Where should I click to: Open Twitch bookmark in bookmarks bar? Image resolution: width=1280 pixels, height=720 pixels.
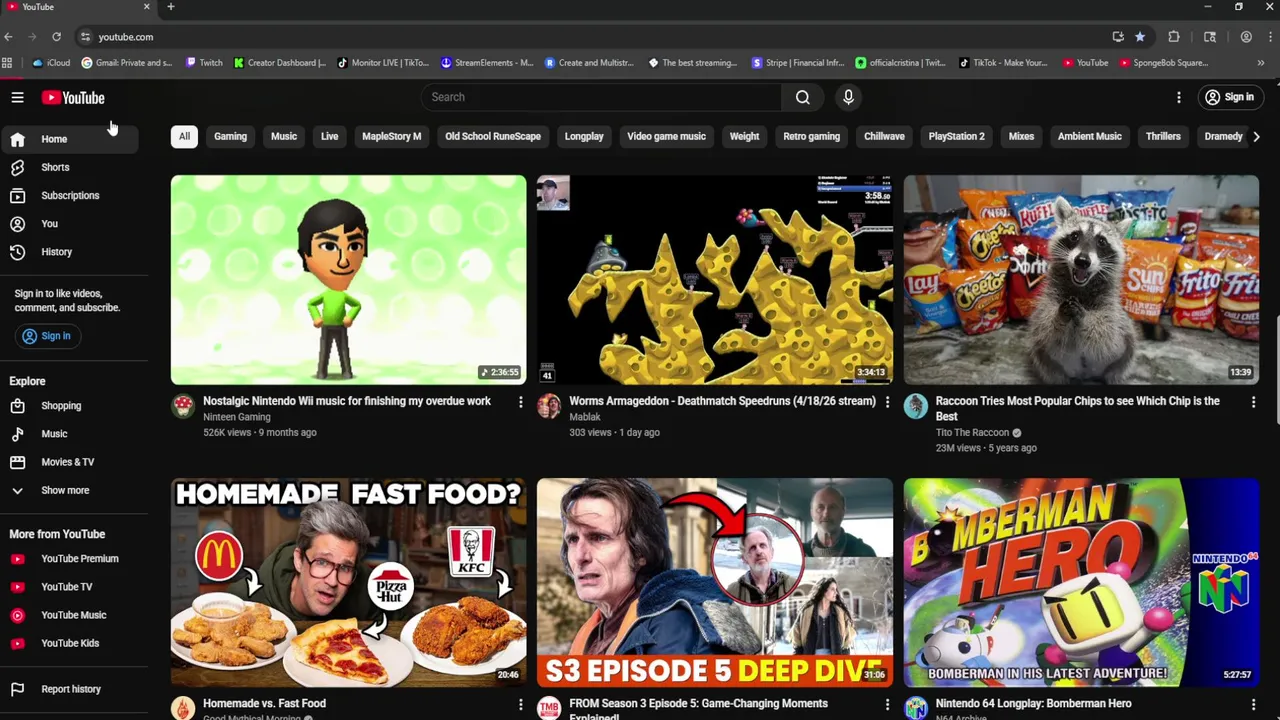204,63
